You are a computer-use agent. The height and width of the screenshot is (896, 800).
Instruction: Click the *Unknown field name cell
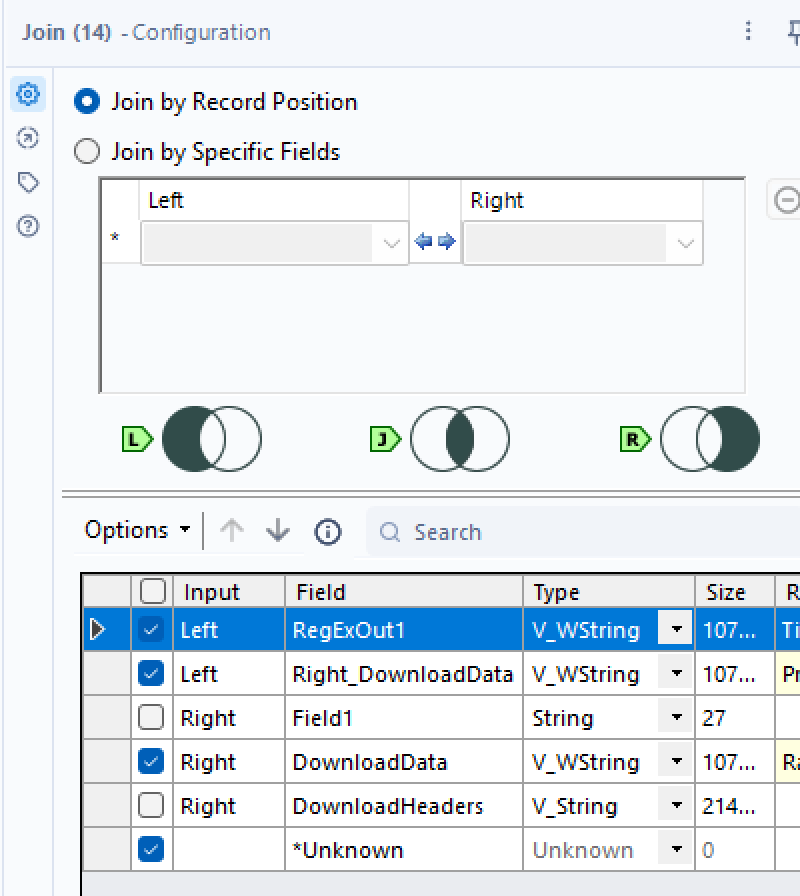click(x=404, y=850)
